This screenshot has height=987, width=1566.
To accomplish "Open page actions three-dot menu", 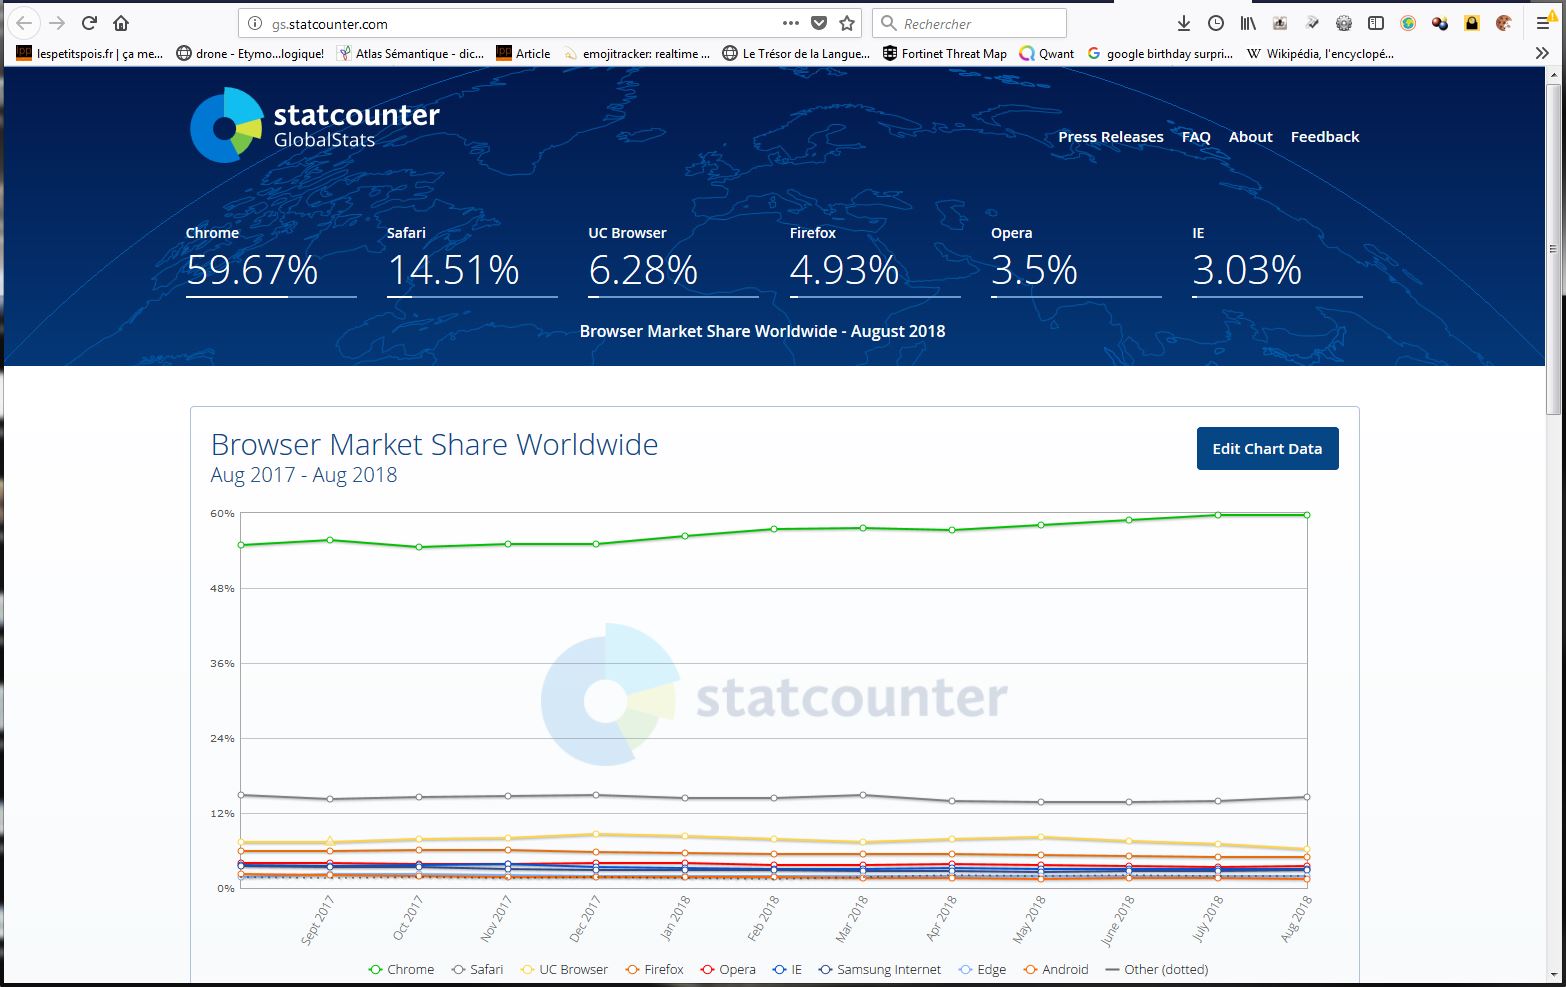I will [x=791, y=23].
